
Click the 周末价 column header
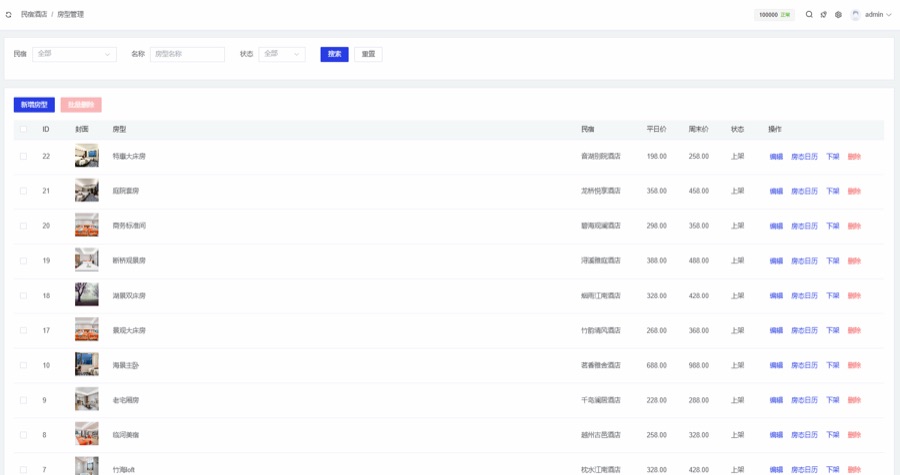click(x=698, y=129)
